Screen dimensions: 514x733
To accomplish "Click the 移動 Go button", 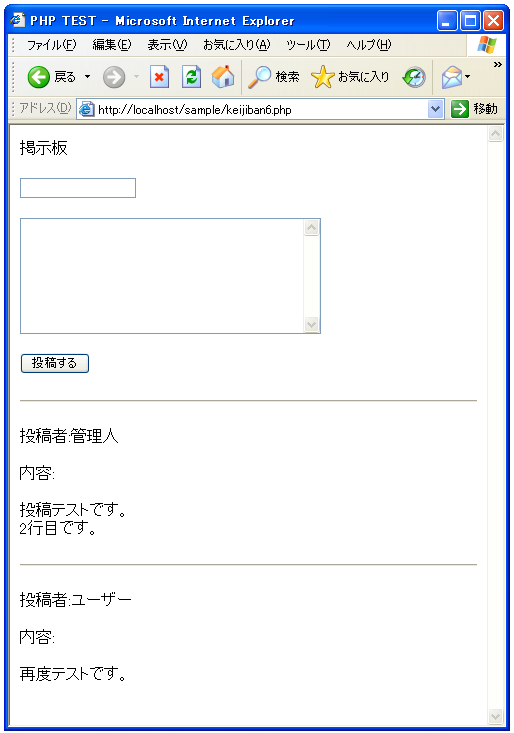I will click(474, 109).
